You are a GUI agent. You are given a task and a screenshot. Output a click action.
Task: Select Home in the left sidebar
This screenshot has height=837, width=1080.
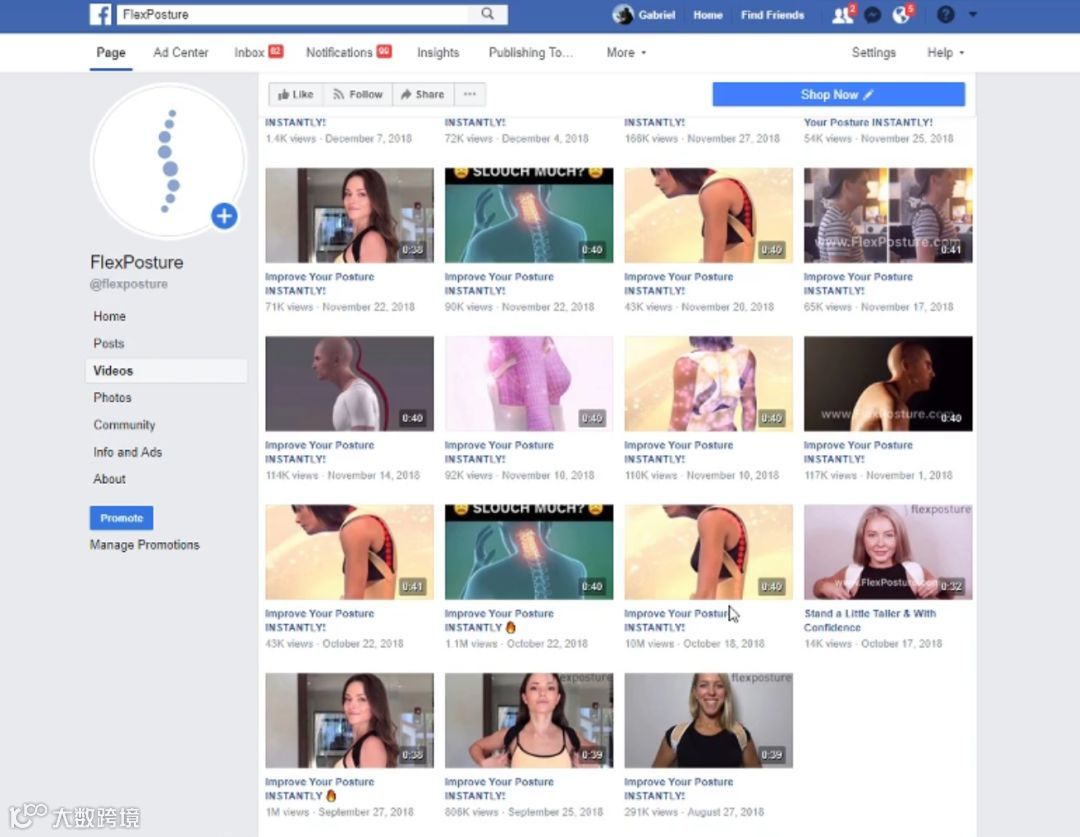[x=110, y=316]
